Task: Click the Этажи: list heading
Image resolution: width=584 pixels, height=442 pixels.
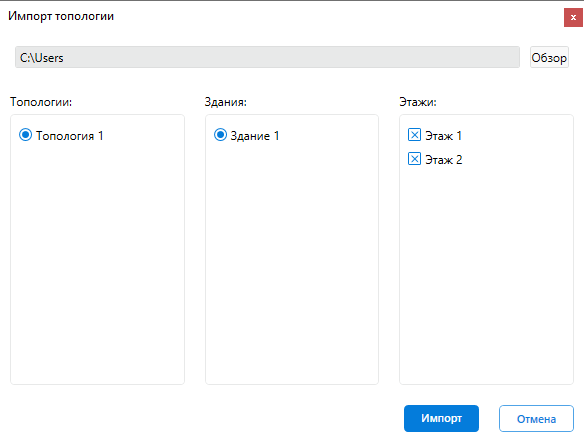Action: point(418,102)
